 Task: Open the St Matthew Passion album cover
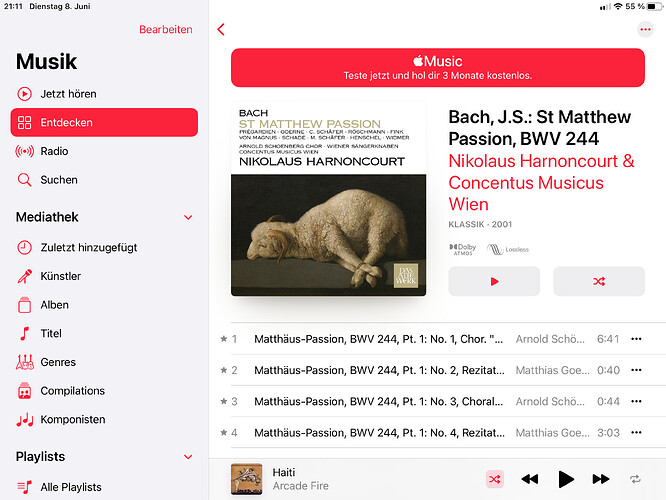pyautogui.click(x=328, y=198)
